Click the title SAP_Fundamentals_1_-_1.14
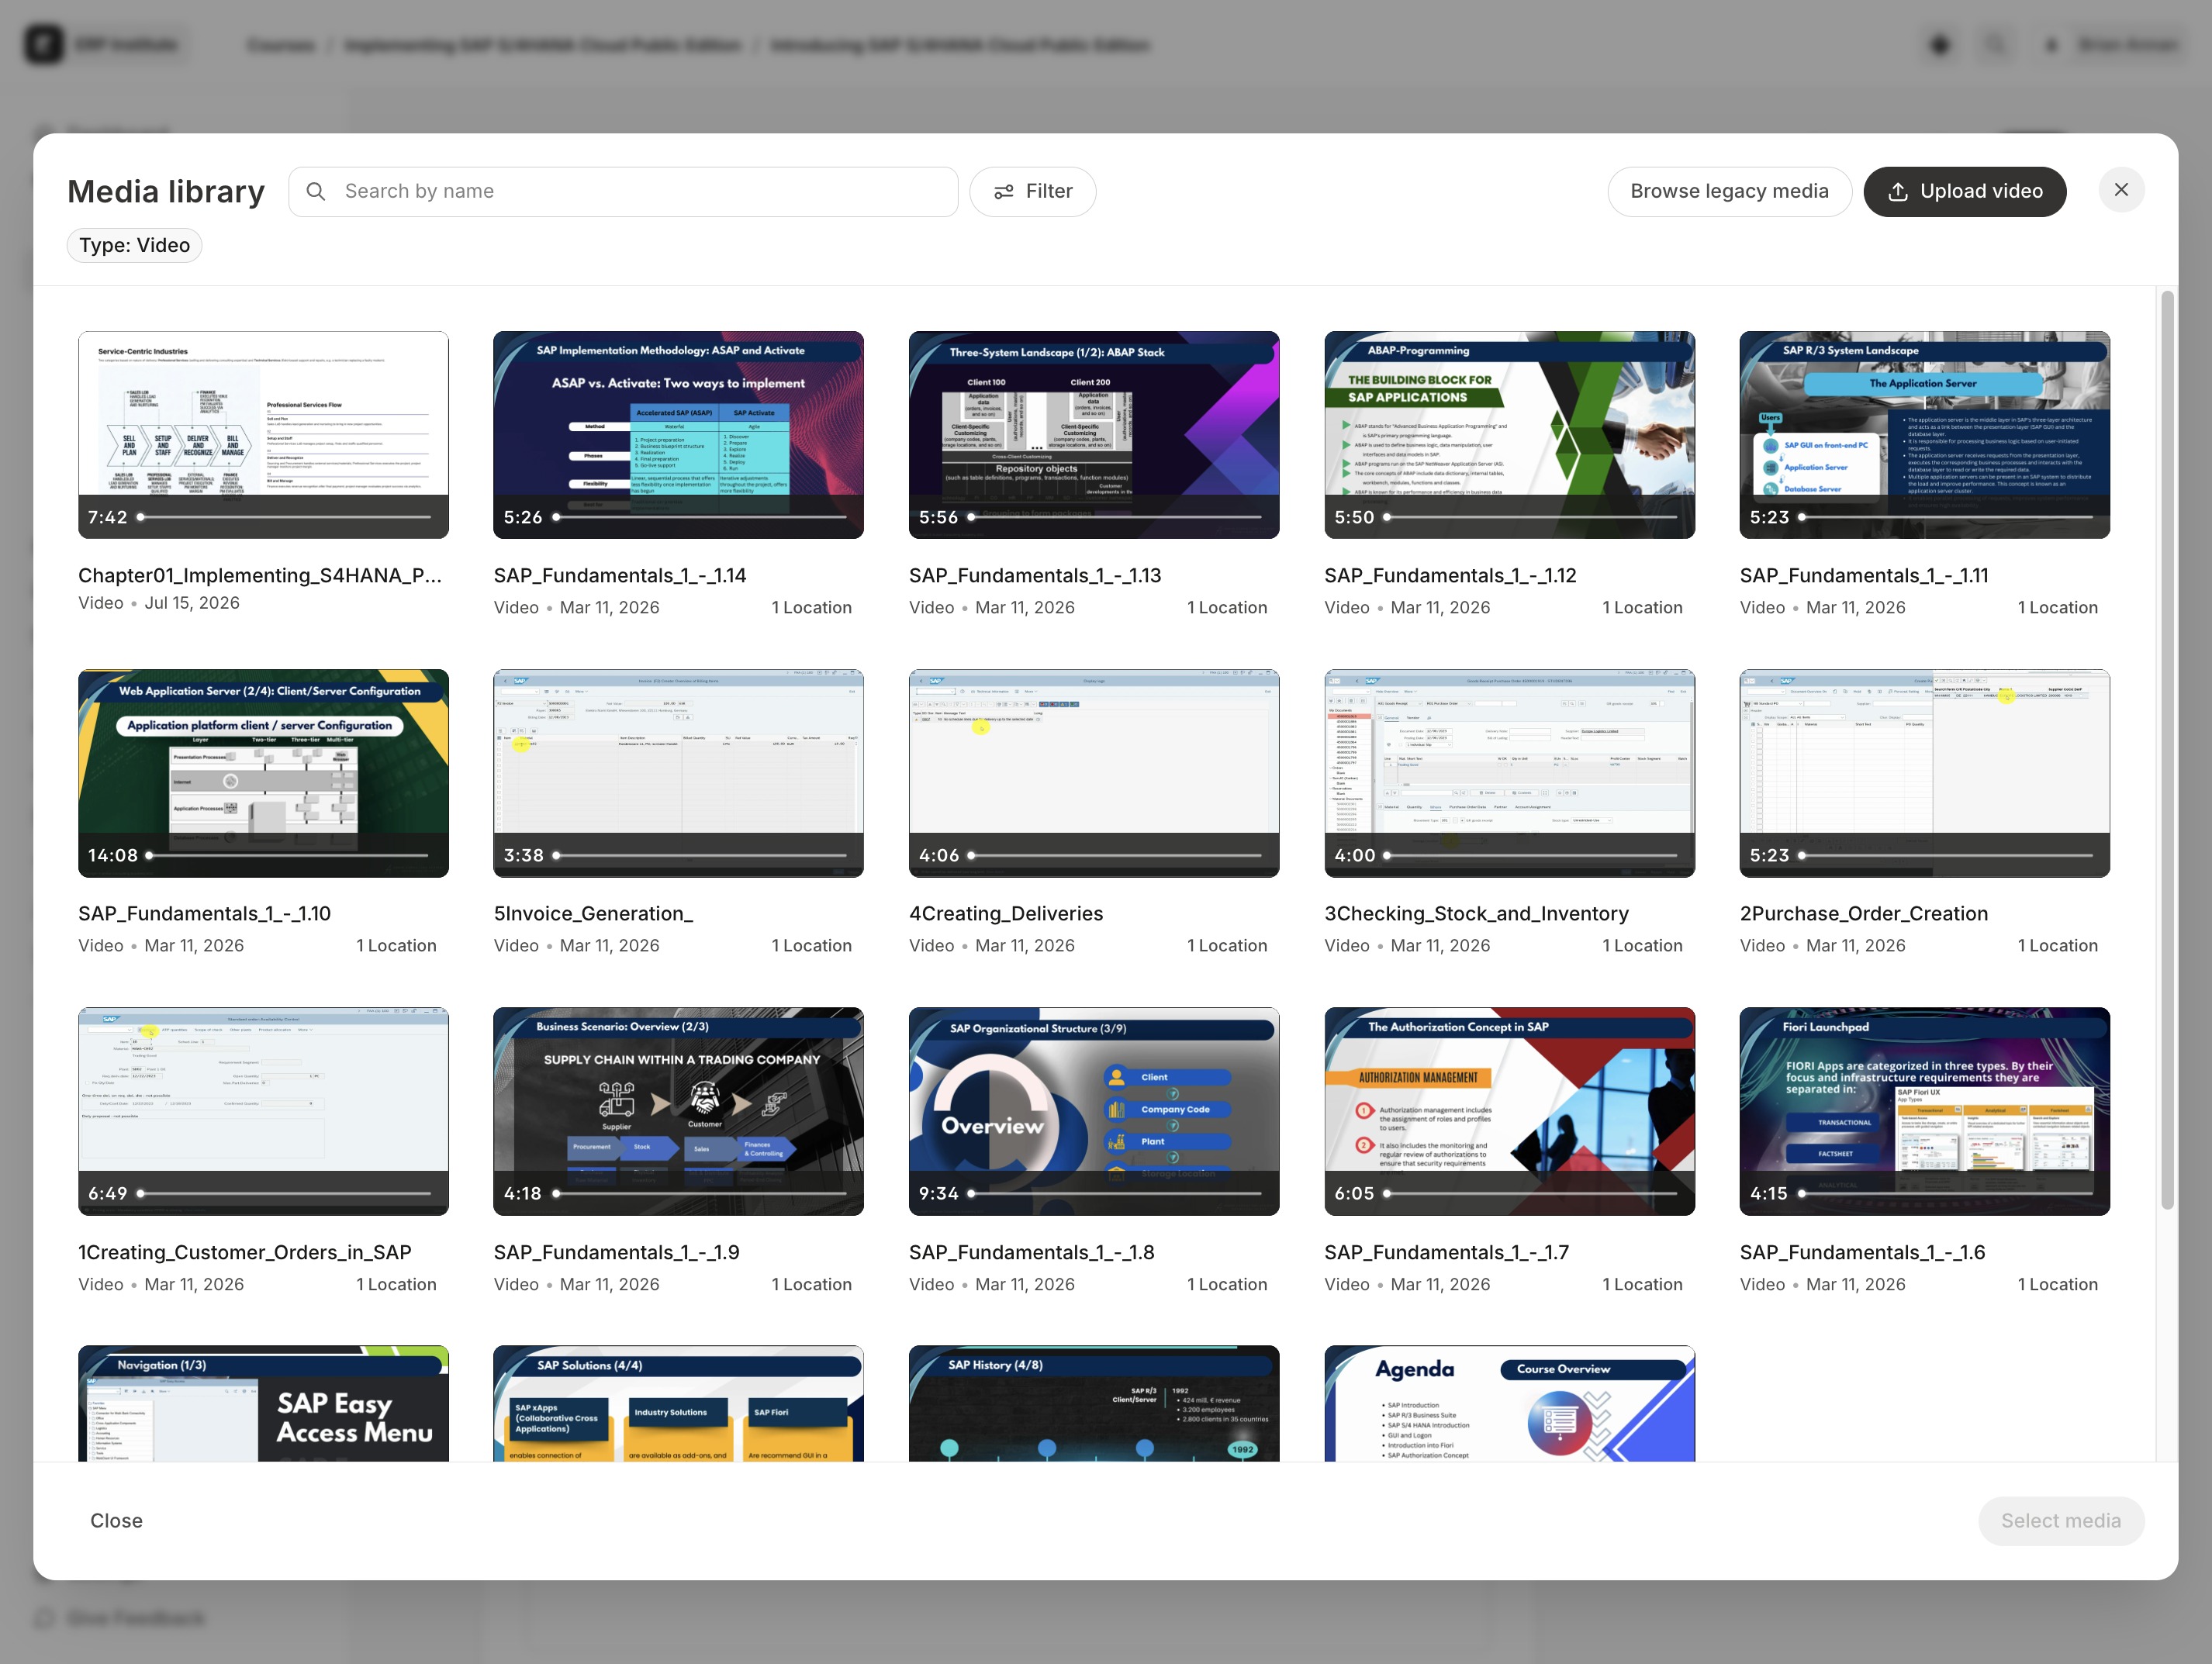Screen dimensions: 2212x1664 pyautogui.click(x=620, y=575)
